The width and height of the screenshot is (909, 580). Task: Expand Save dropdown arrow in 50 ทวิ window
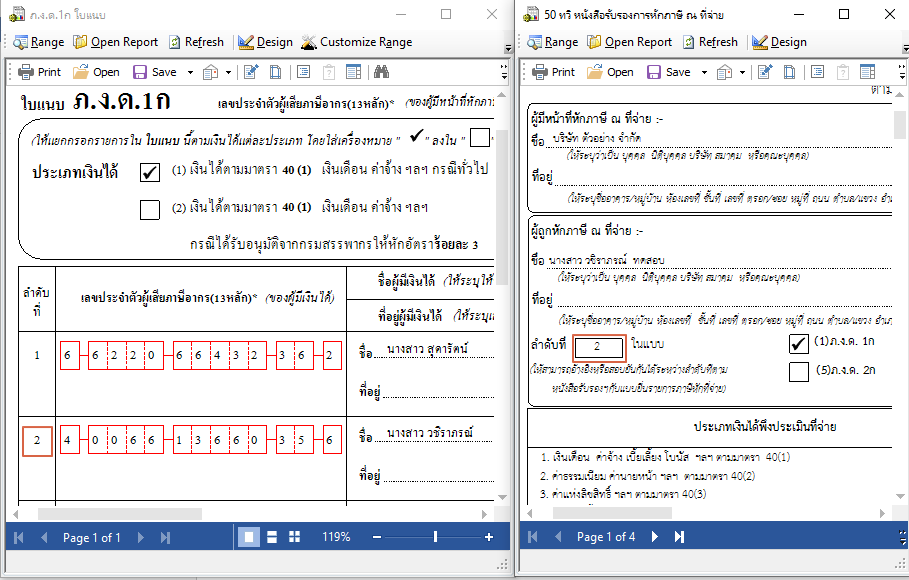(703, 72)
